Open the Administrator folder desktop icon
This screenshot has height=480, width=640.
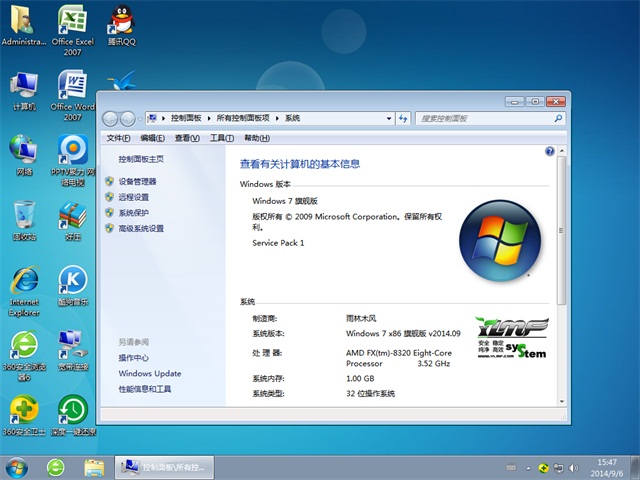click(x=23, y=25)
